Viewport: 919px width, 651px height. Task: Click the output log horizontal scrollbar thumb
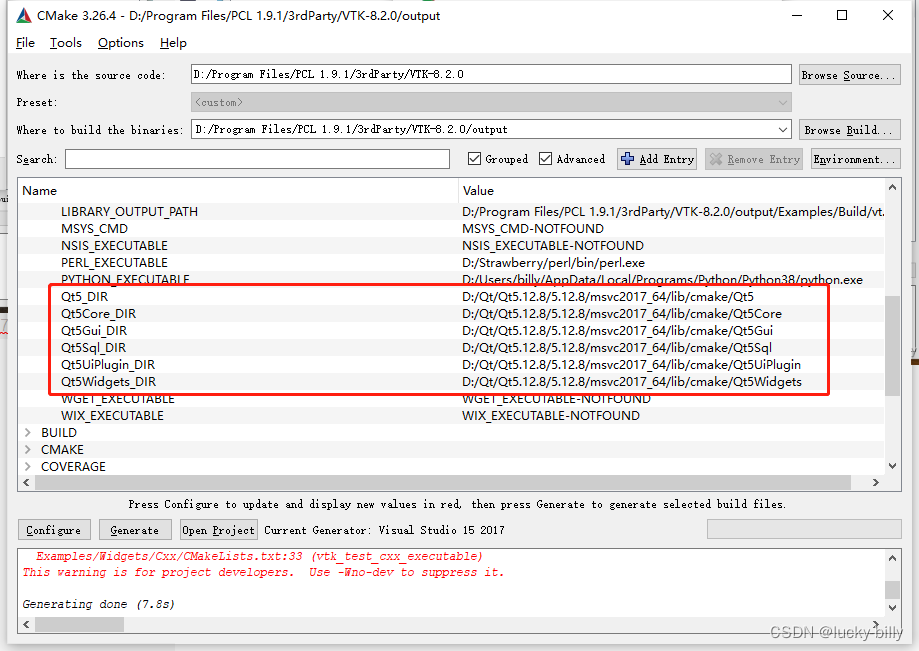pos(79,625)
